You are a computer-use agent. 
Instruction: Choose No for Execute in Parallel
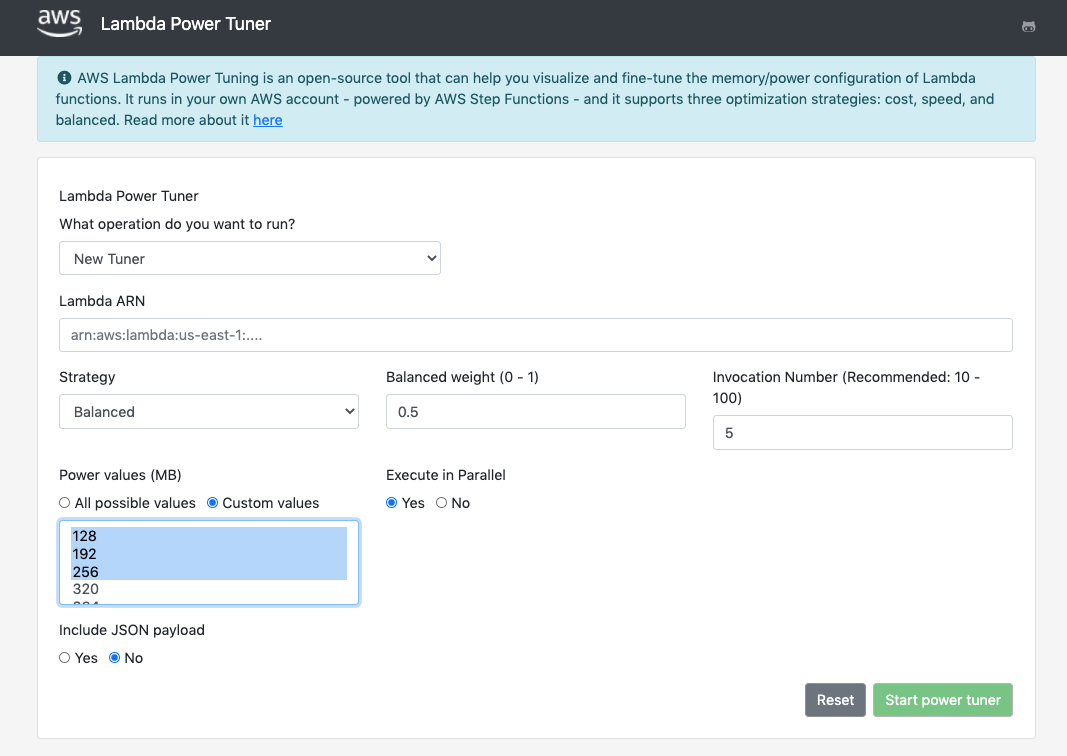(x=442, y=503)
